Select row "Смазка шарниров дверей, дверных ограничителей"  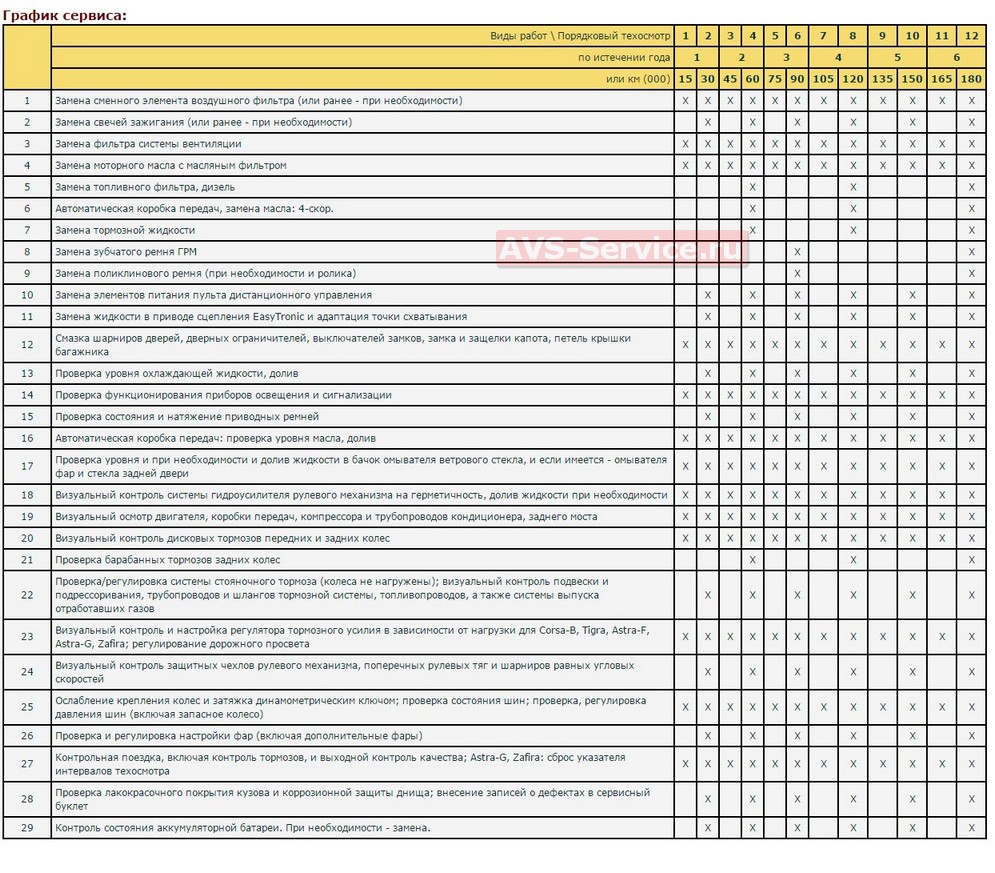point(495,345)
